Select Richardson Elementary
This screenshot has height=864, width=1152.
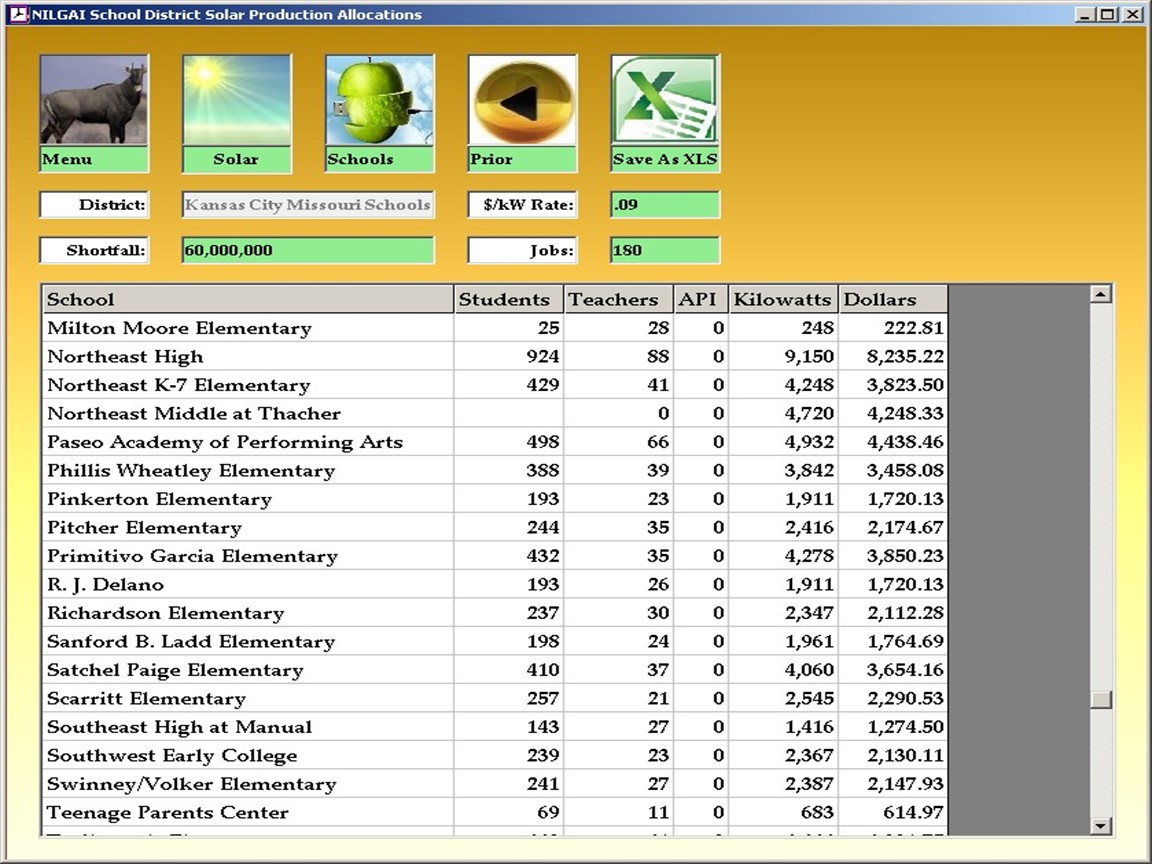(494, 613)
